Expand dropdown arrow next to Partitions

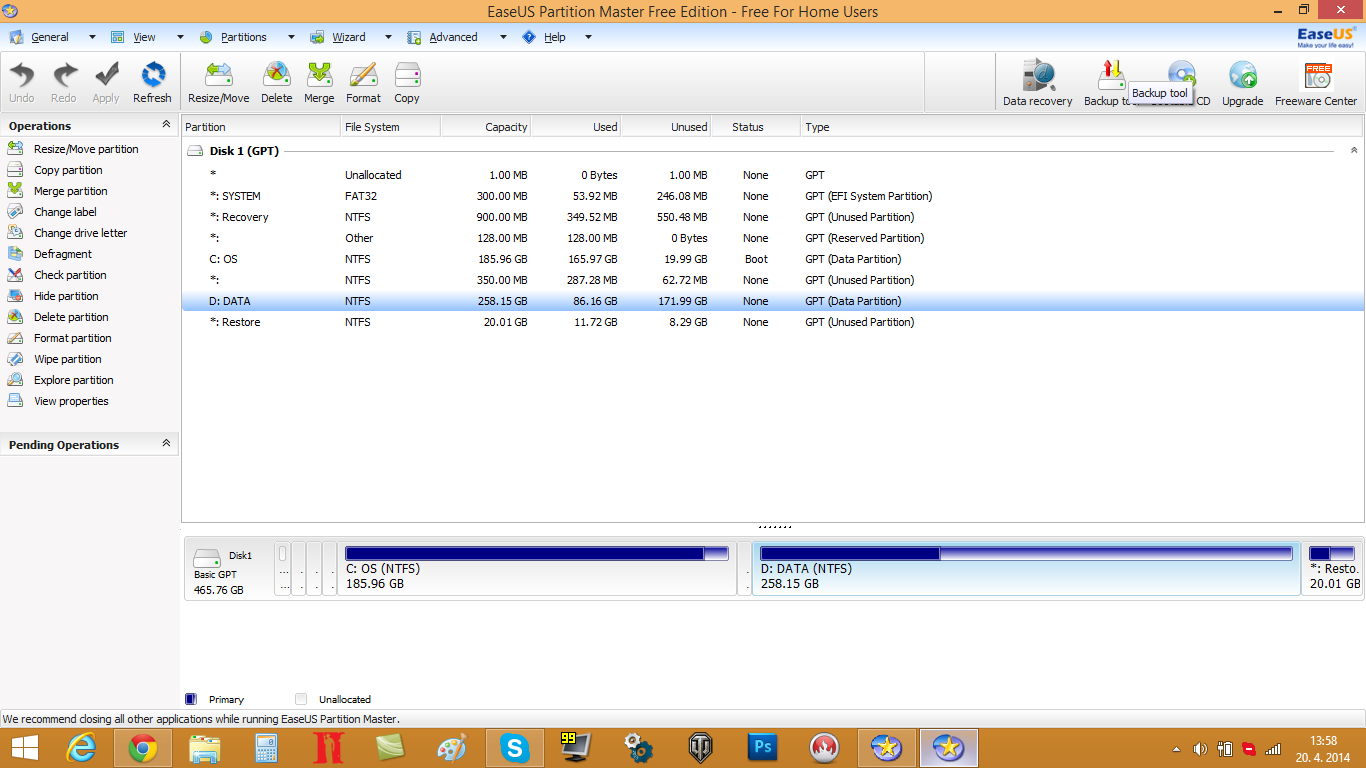click(291, 37)
